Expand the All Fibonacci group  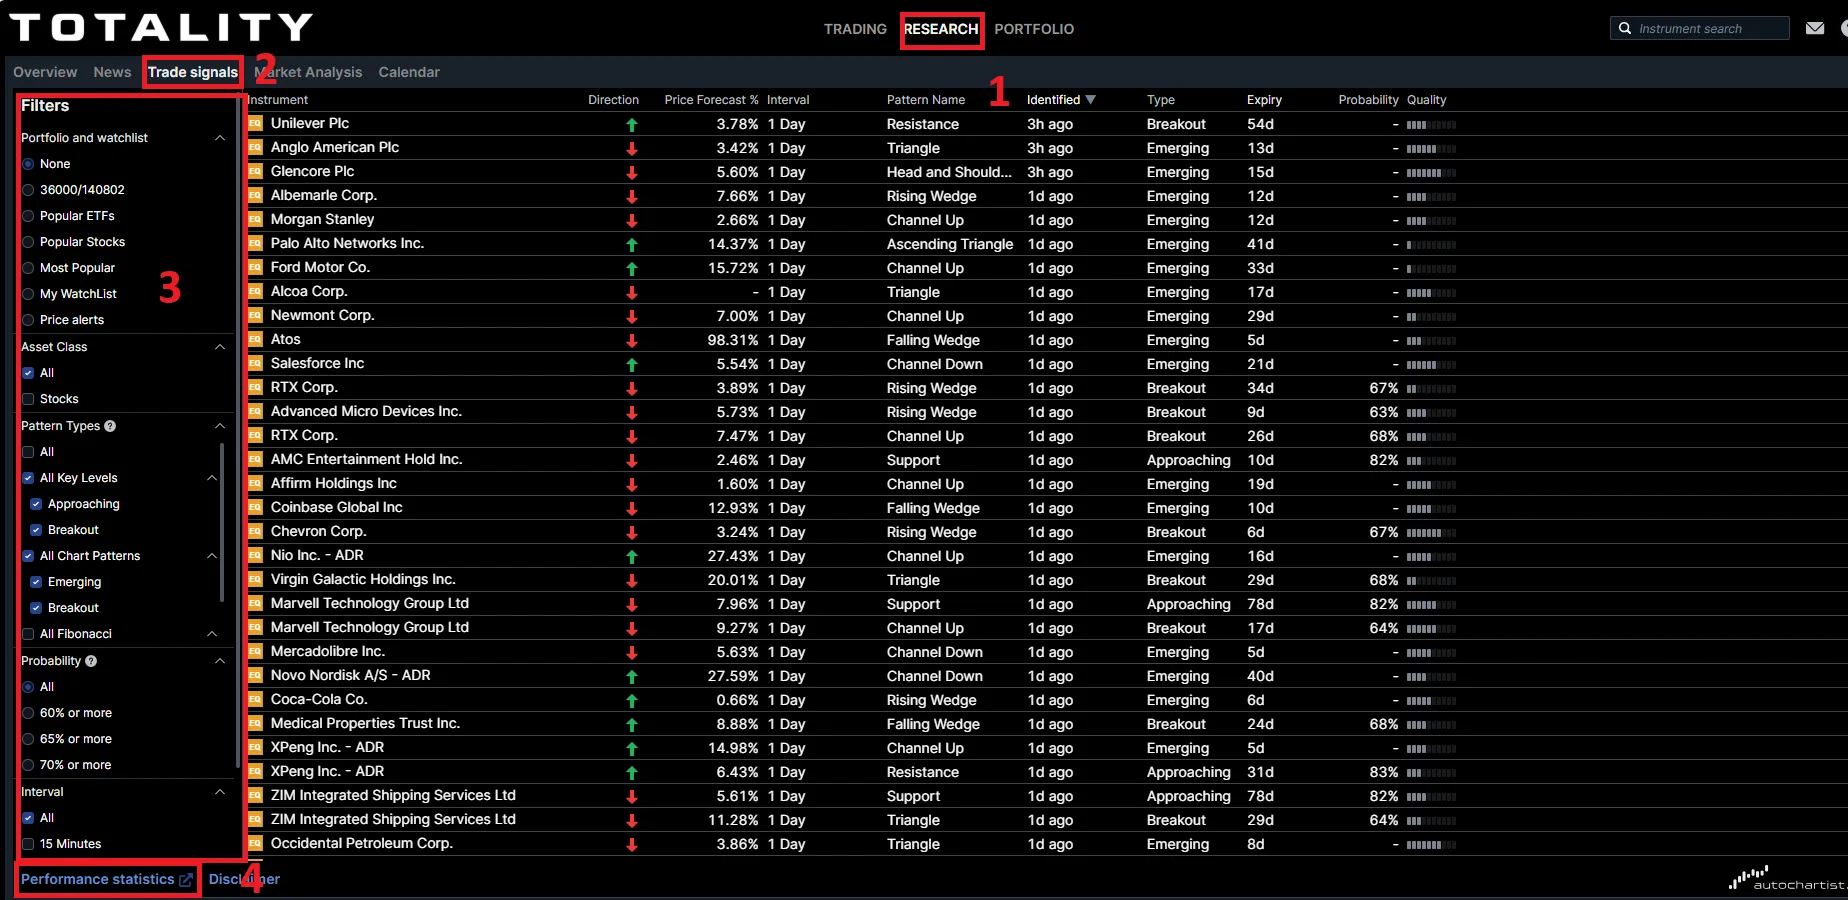[x=212, y=634]
